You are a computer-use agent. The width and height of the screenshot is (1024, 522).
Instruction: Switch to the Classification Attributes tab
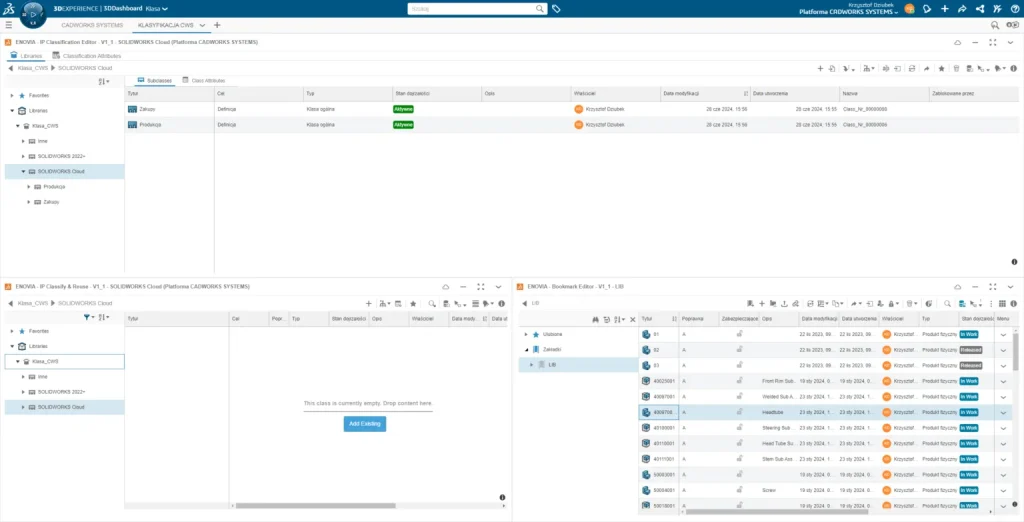point(87,56)
